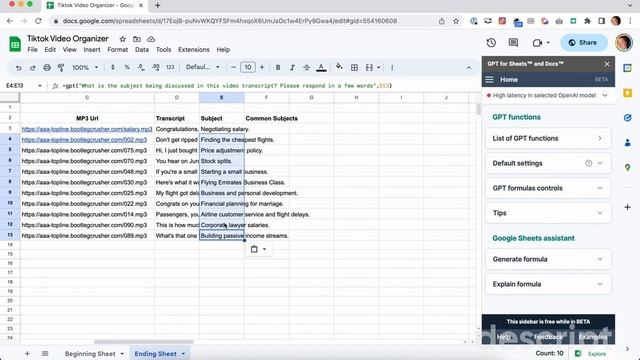The width and height of the screenshot is (640, 360).
Task: Open comments panel
Action: (513, 42)
